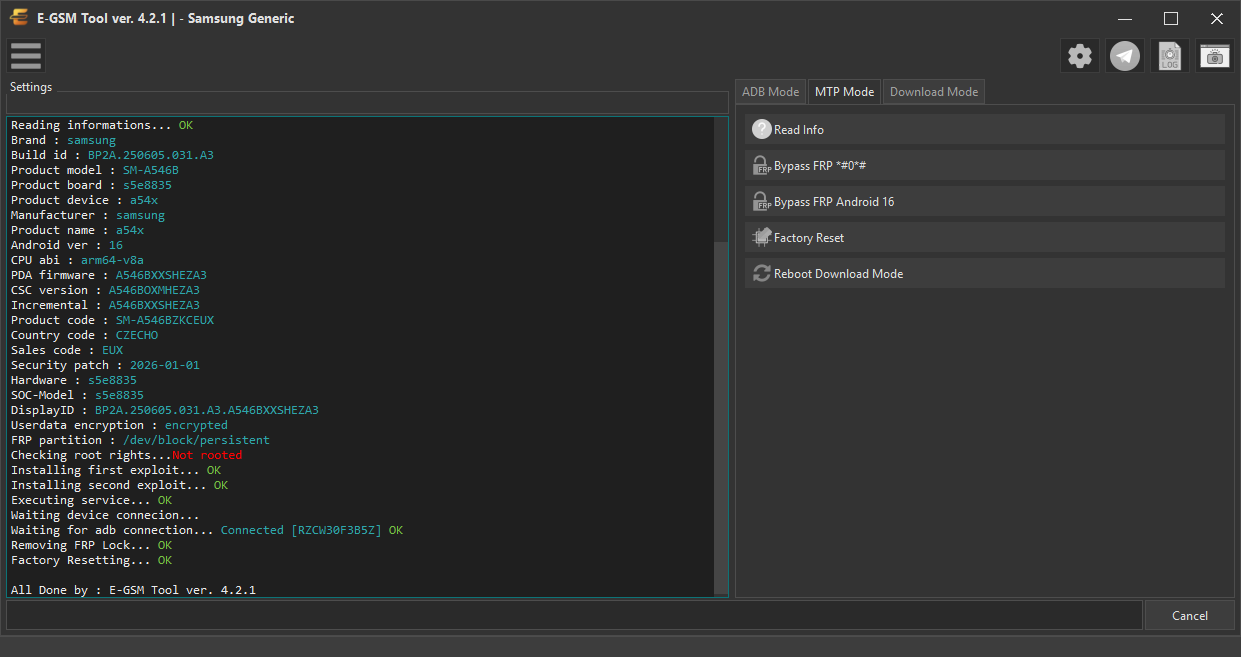This screenshot has height=657, width=1241.
Task: Click the E-GSM Tool app logo
Action: coord(18,18)
